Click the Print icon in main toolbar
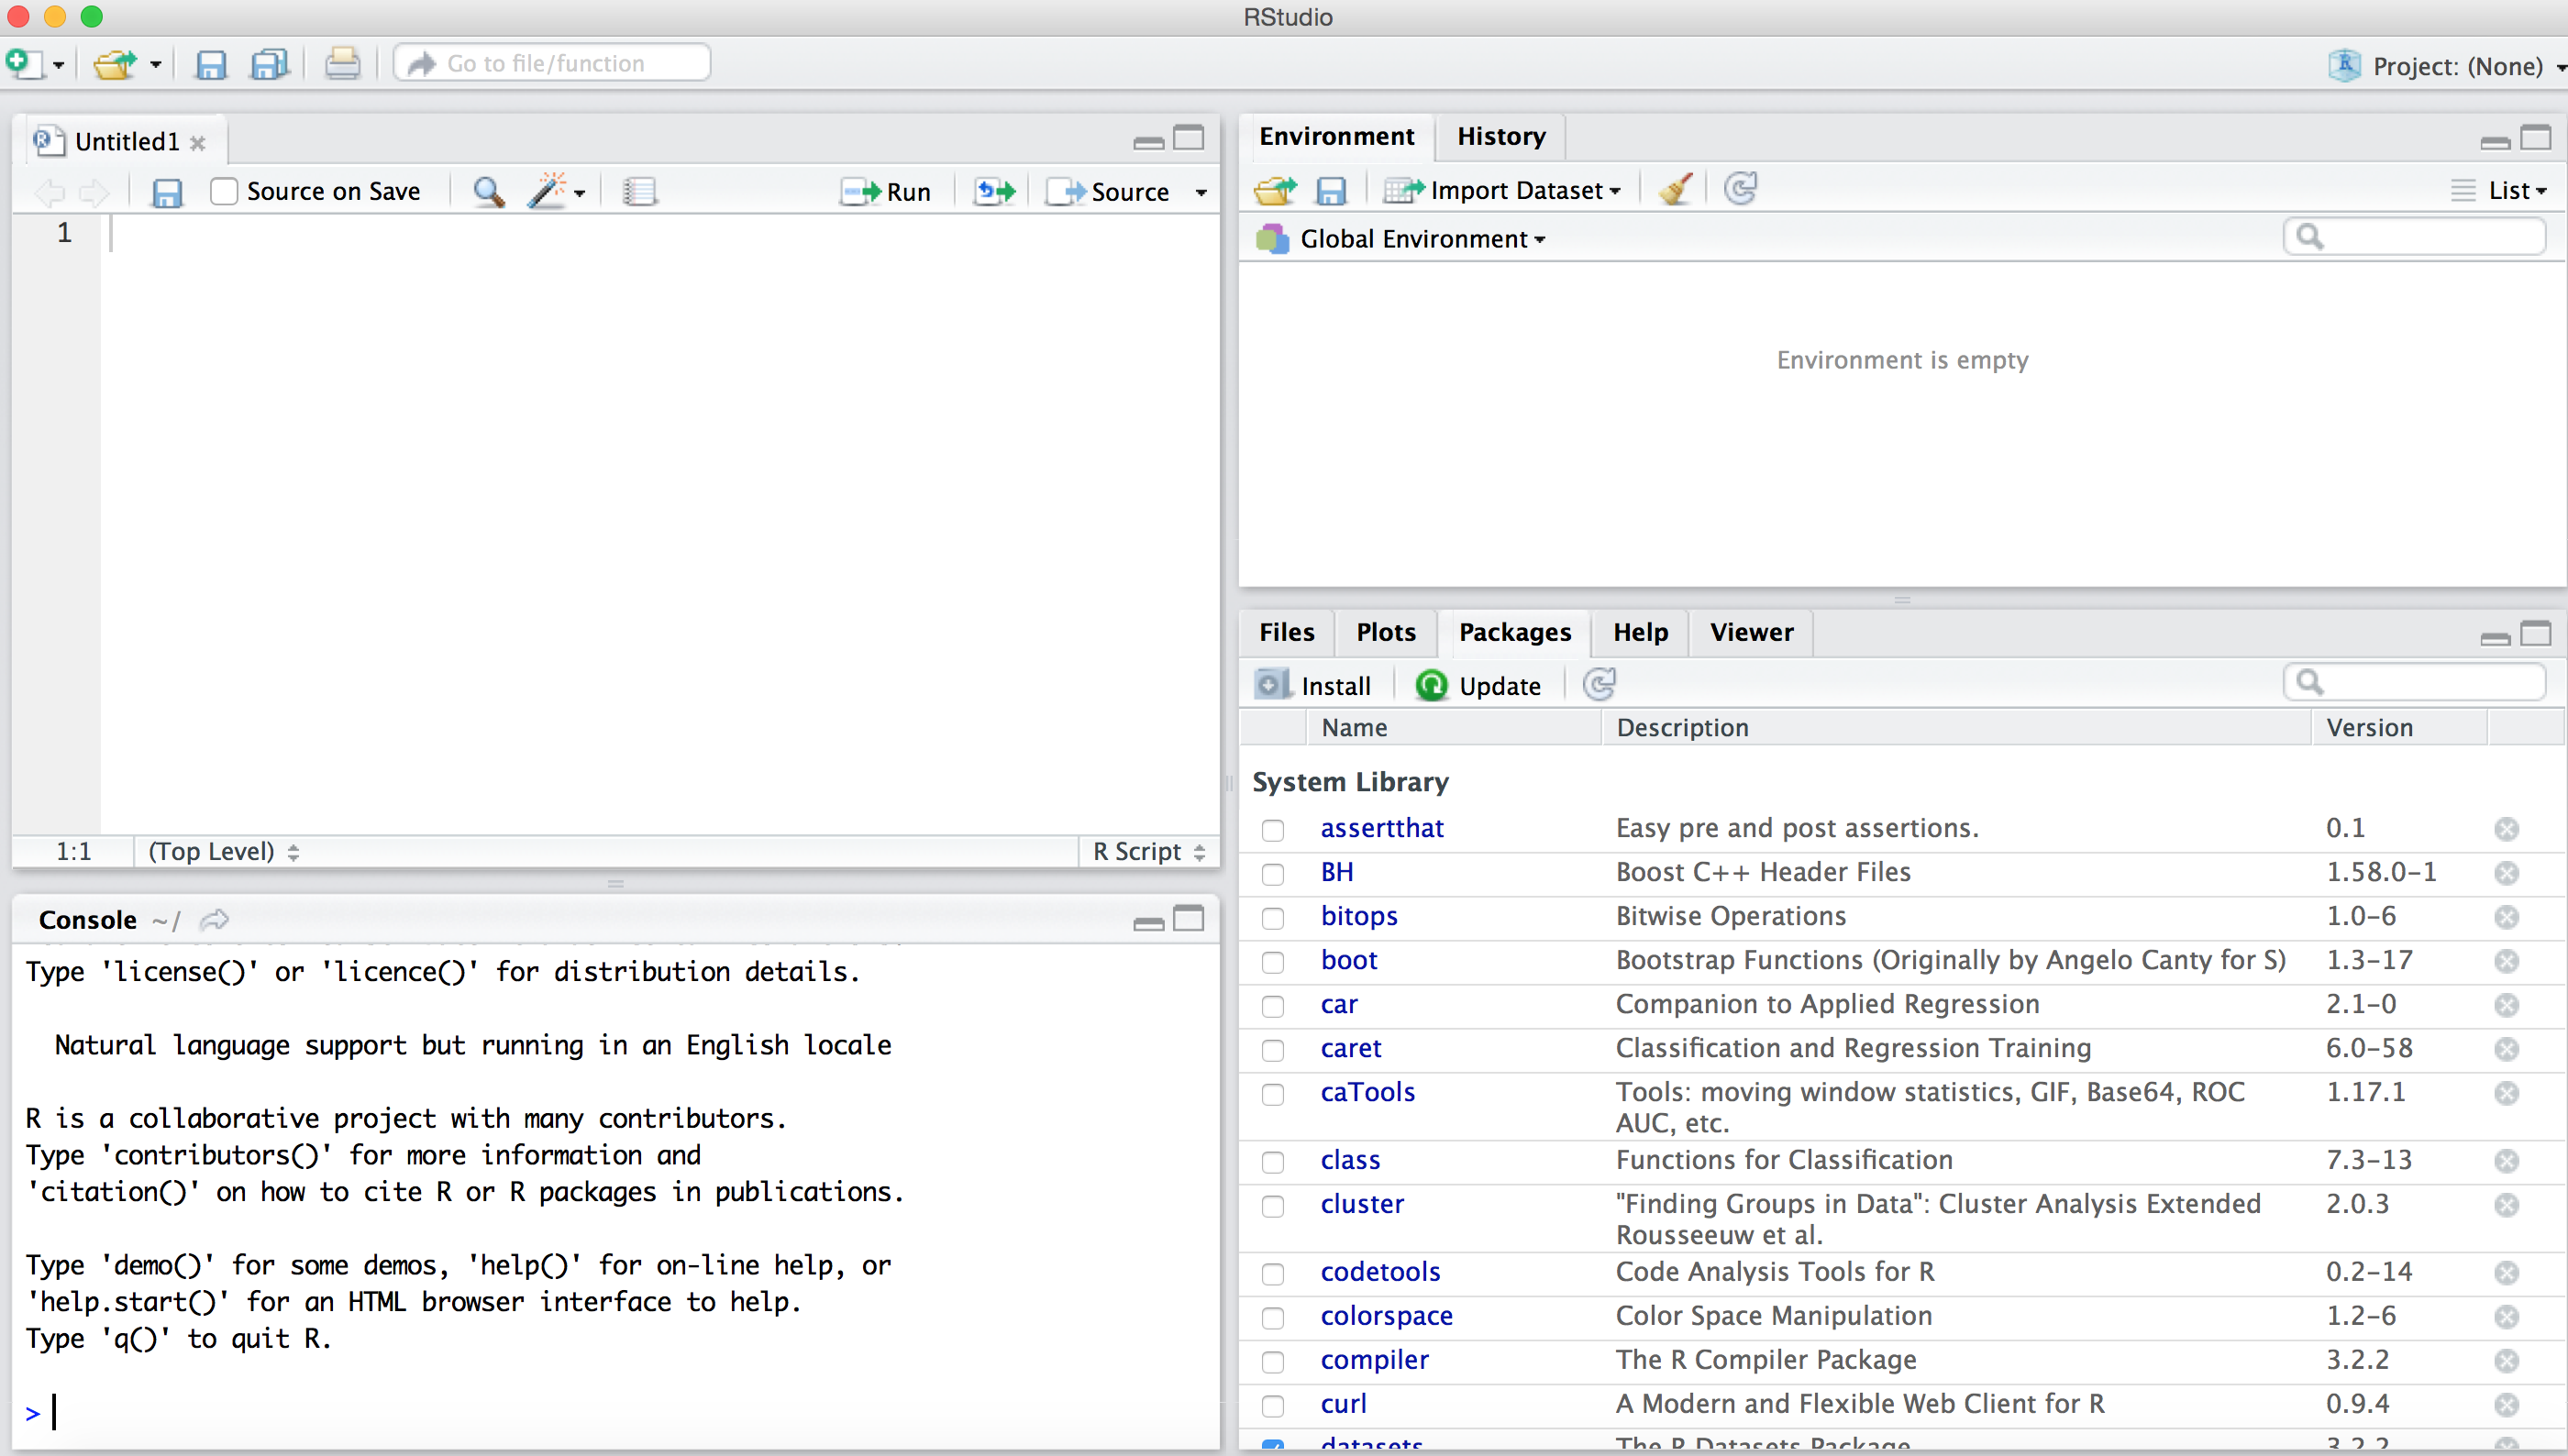 coord(342,64)
